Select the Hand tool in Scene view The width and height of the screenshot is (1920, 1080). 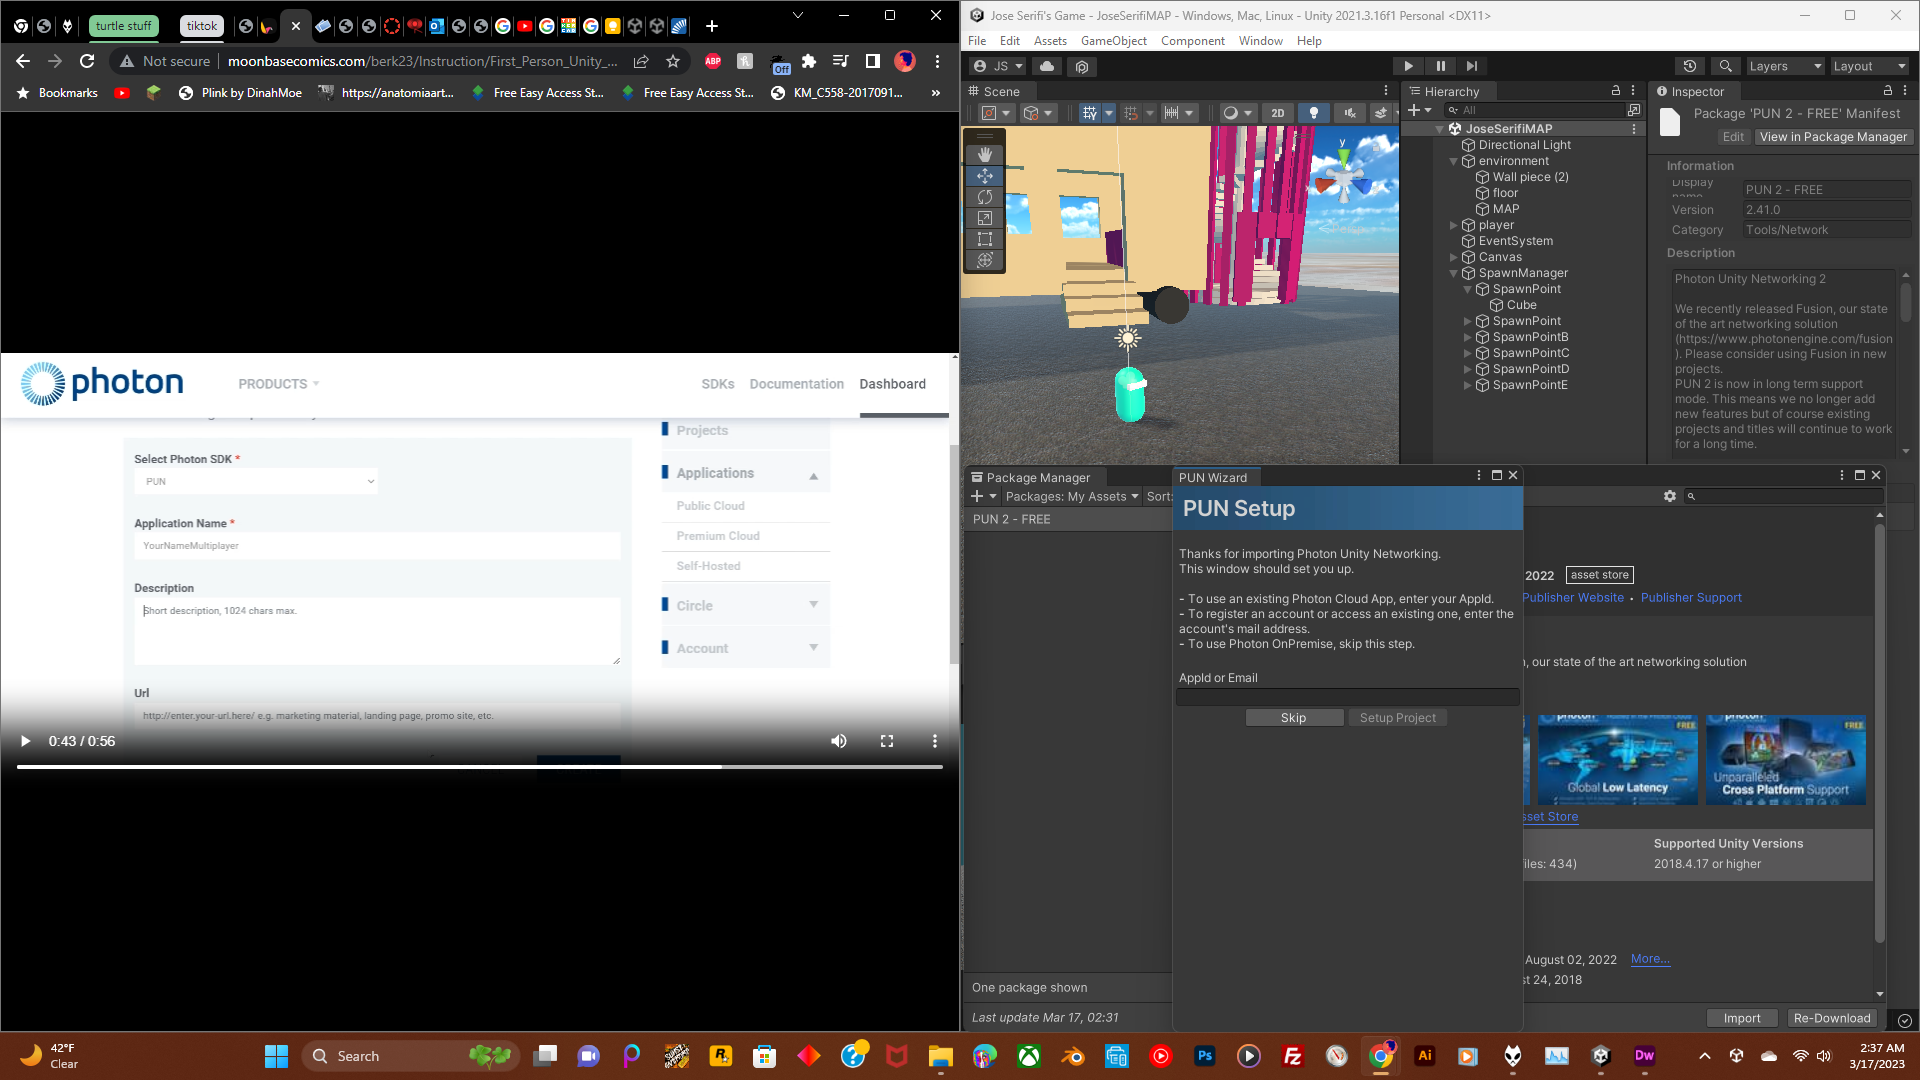pos(985,155)
